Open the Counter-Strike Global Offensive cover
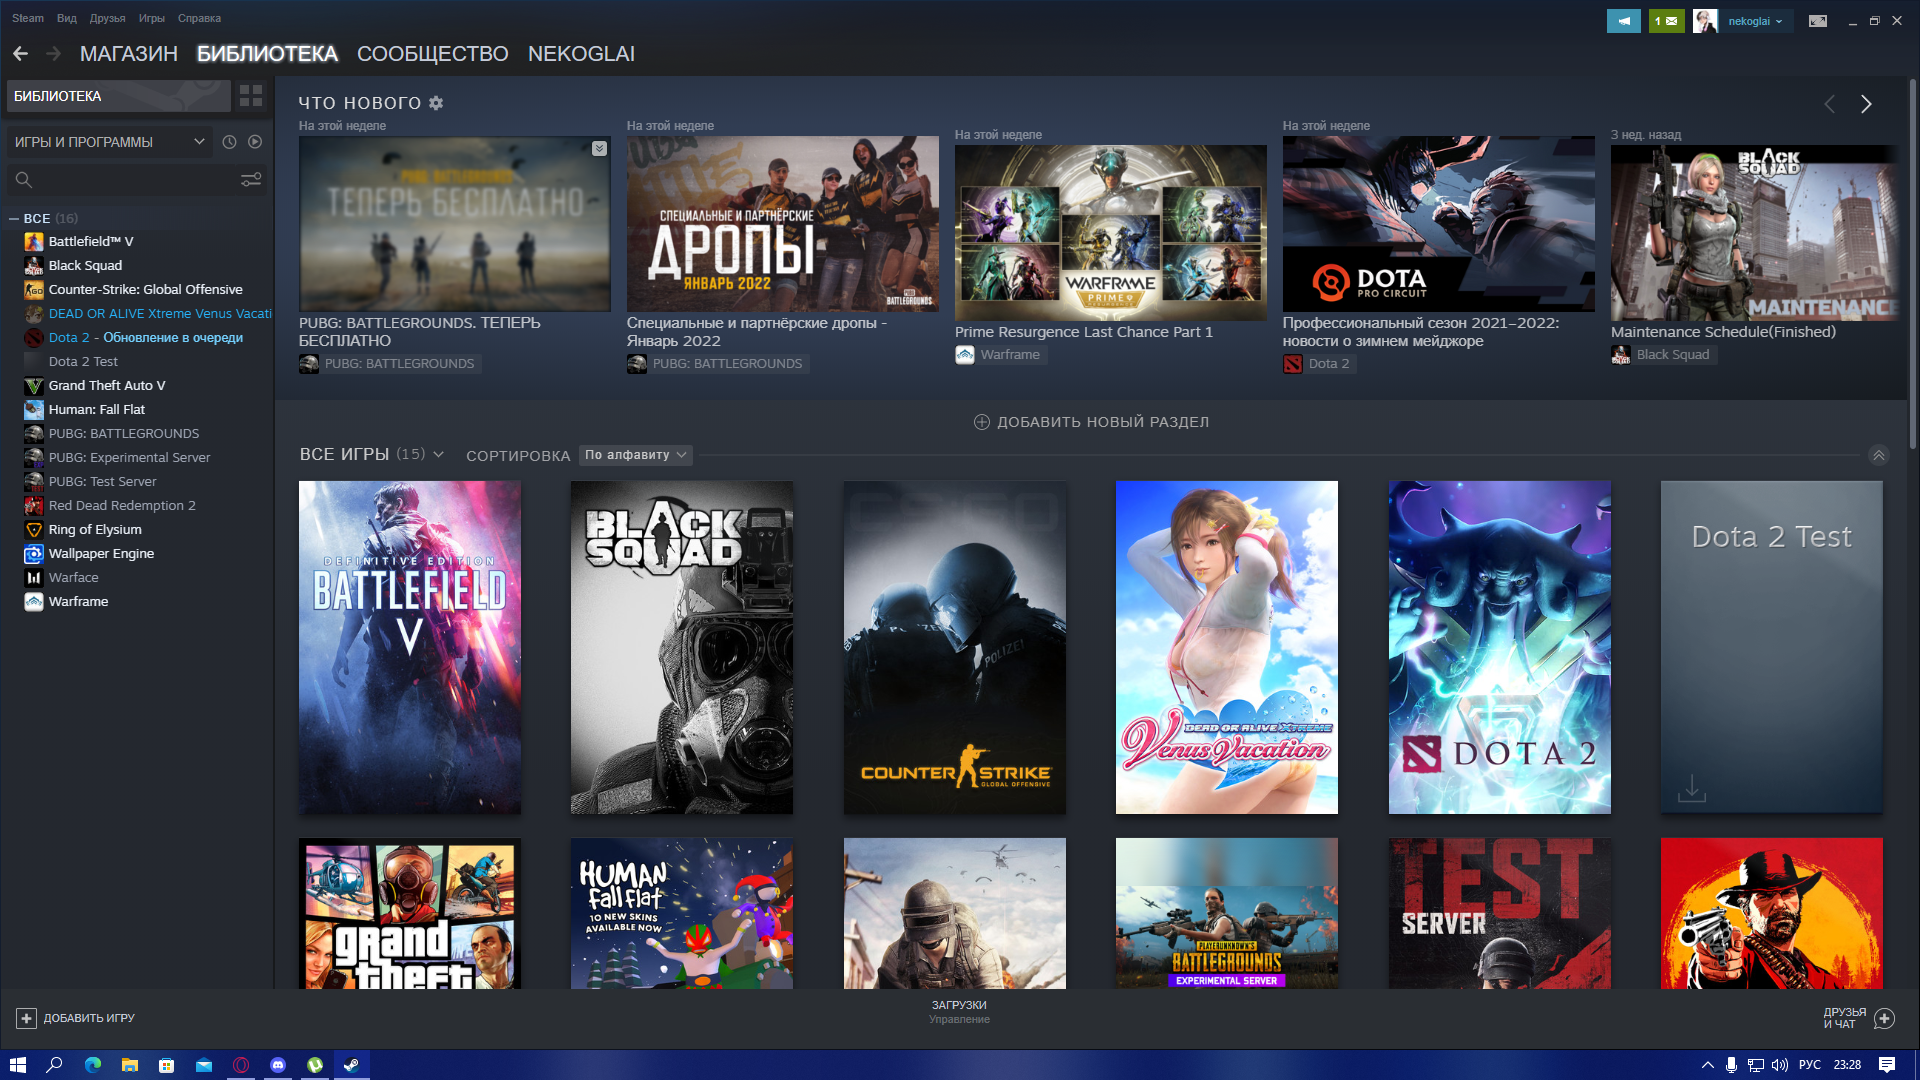Image resolution: width=1920 pixels, height=1080 pixels. point(954,648)
